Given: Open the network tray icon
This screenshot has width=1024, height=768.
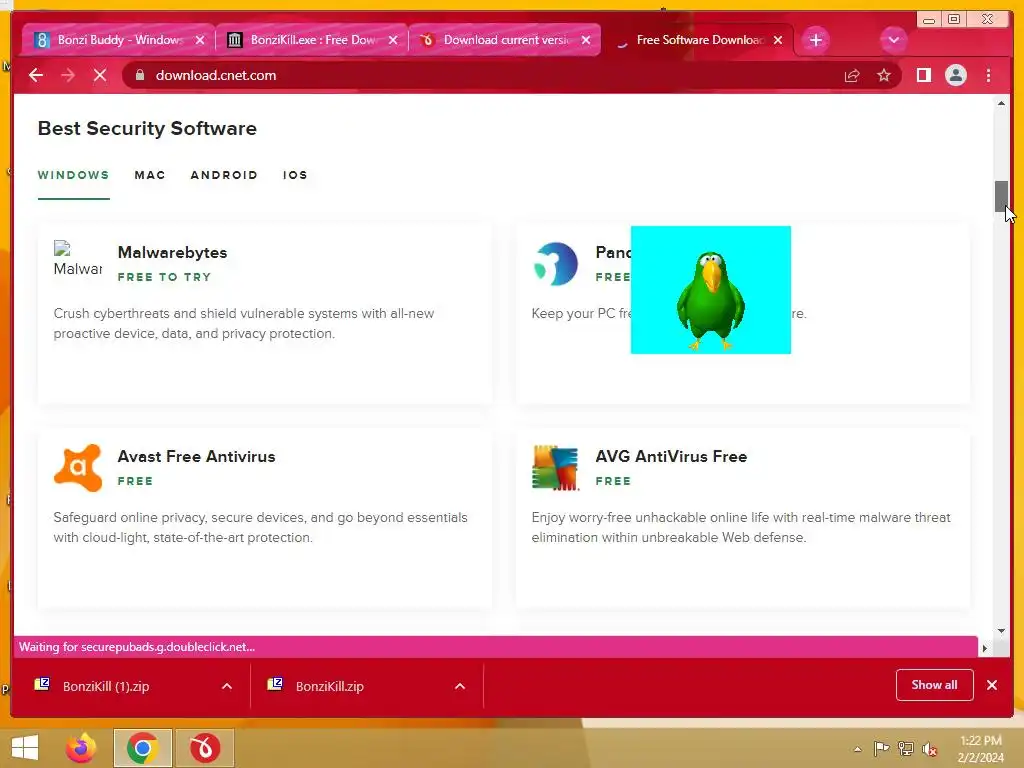Looking at the screenshot, I should point(906,749).
